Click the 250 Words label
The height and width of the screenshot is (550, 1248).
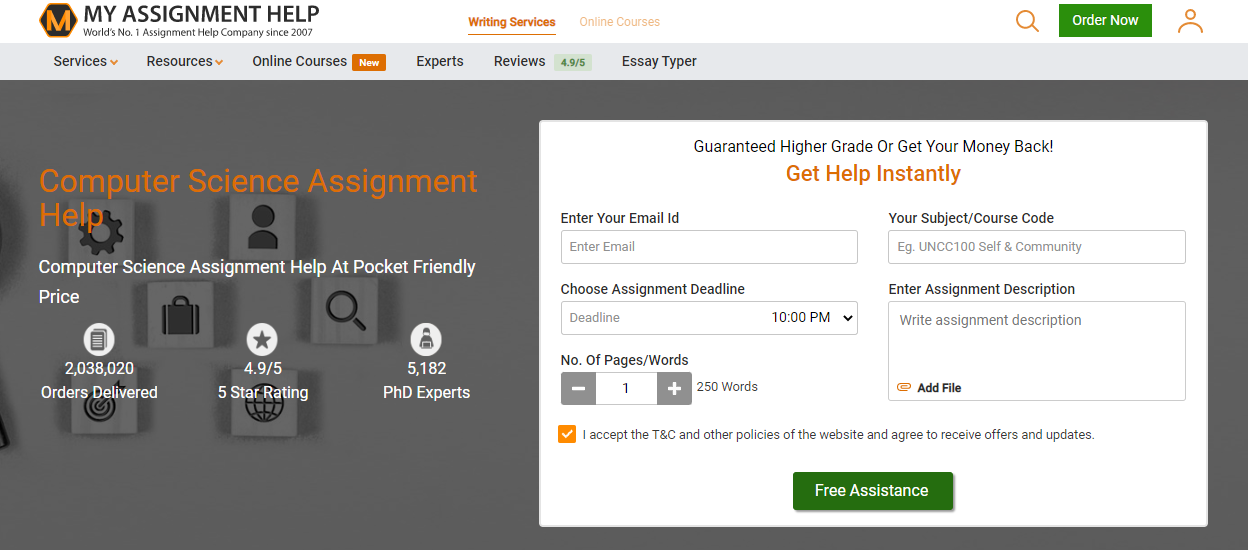(727, 387)
